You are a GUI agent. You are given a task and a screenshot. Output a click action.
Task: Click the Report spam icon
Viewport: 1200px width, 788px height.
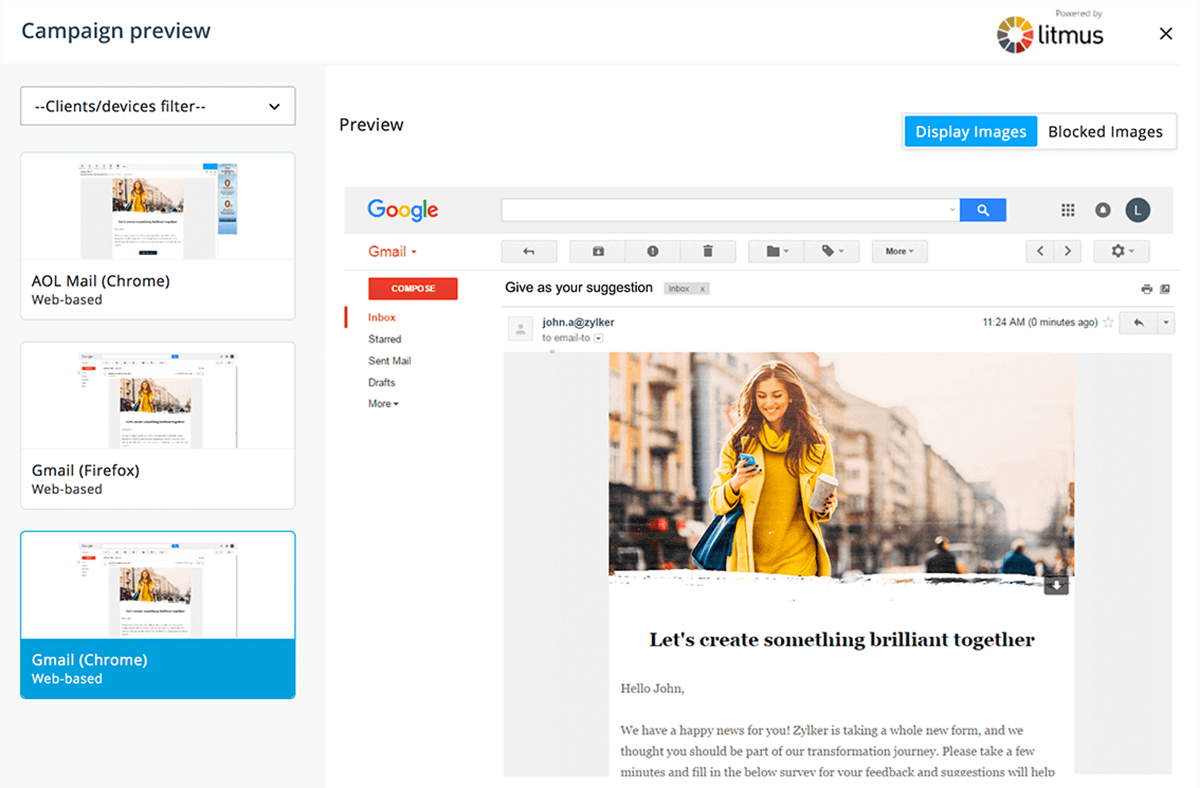(652, 251)
